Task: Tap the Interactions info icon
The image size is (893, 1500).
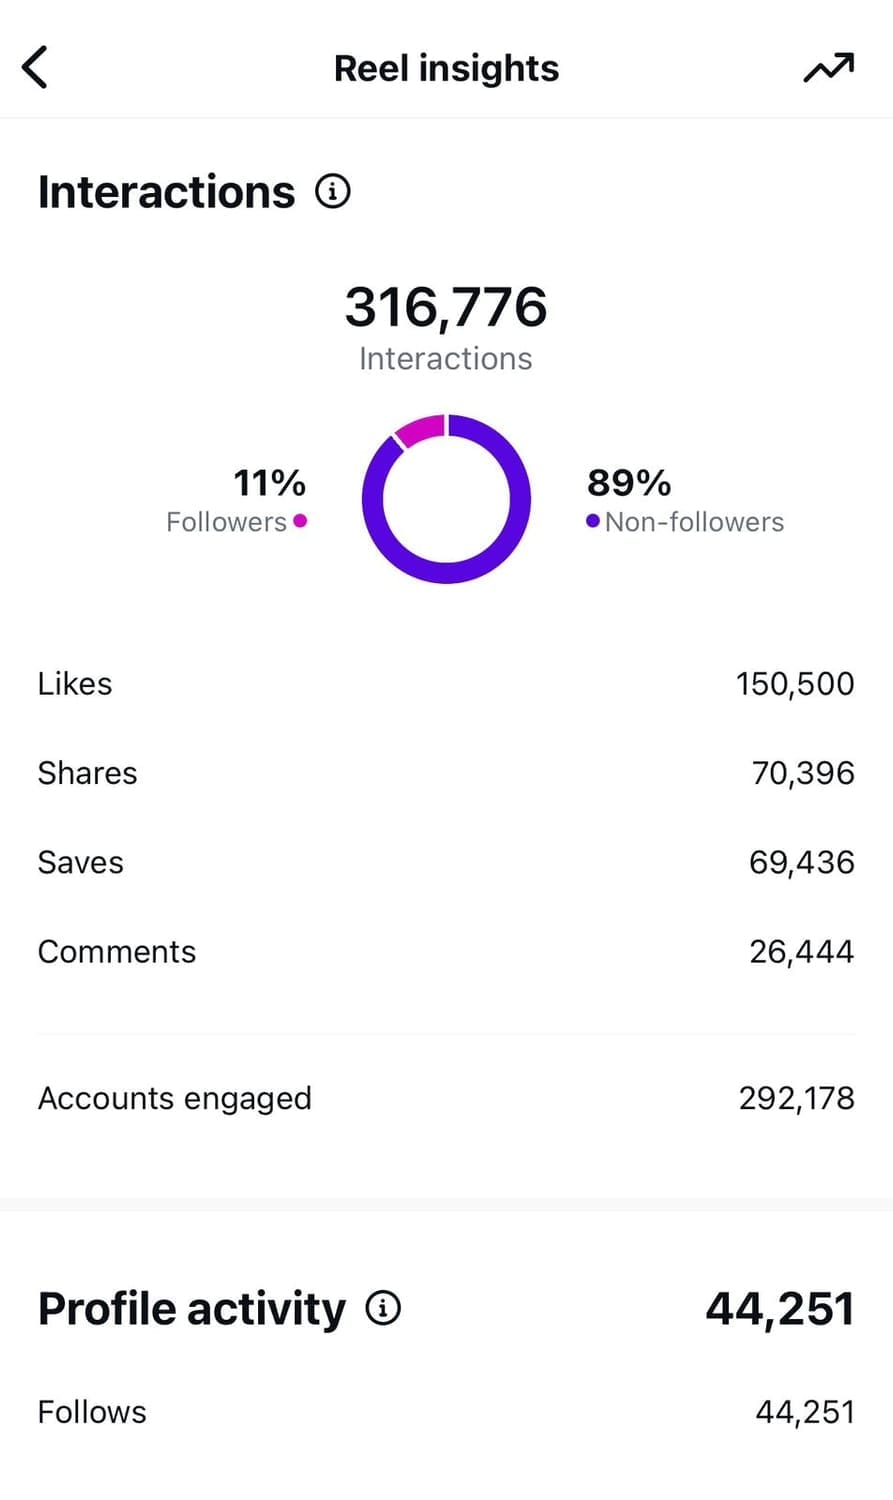Action: pos(333,191)
